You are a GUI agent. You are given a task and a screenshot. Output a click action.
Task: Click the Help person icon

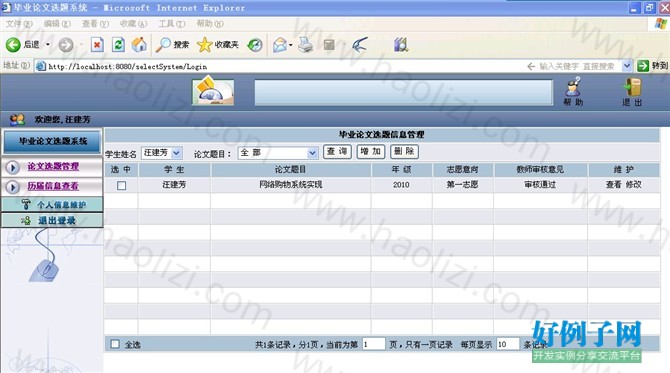click(573, 87)
